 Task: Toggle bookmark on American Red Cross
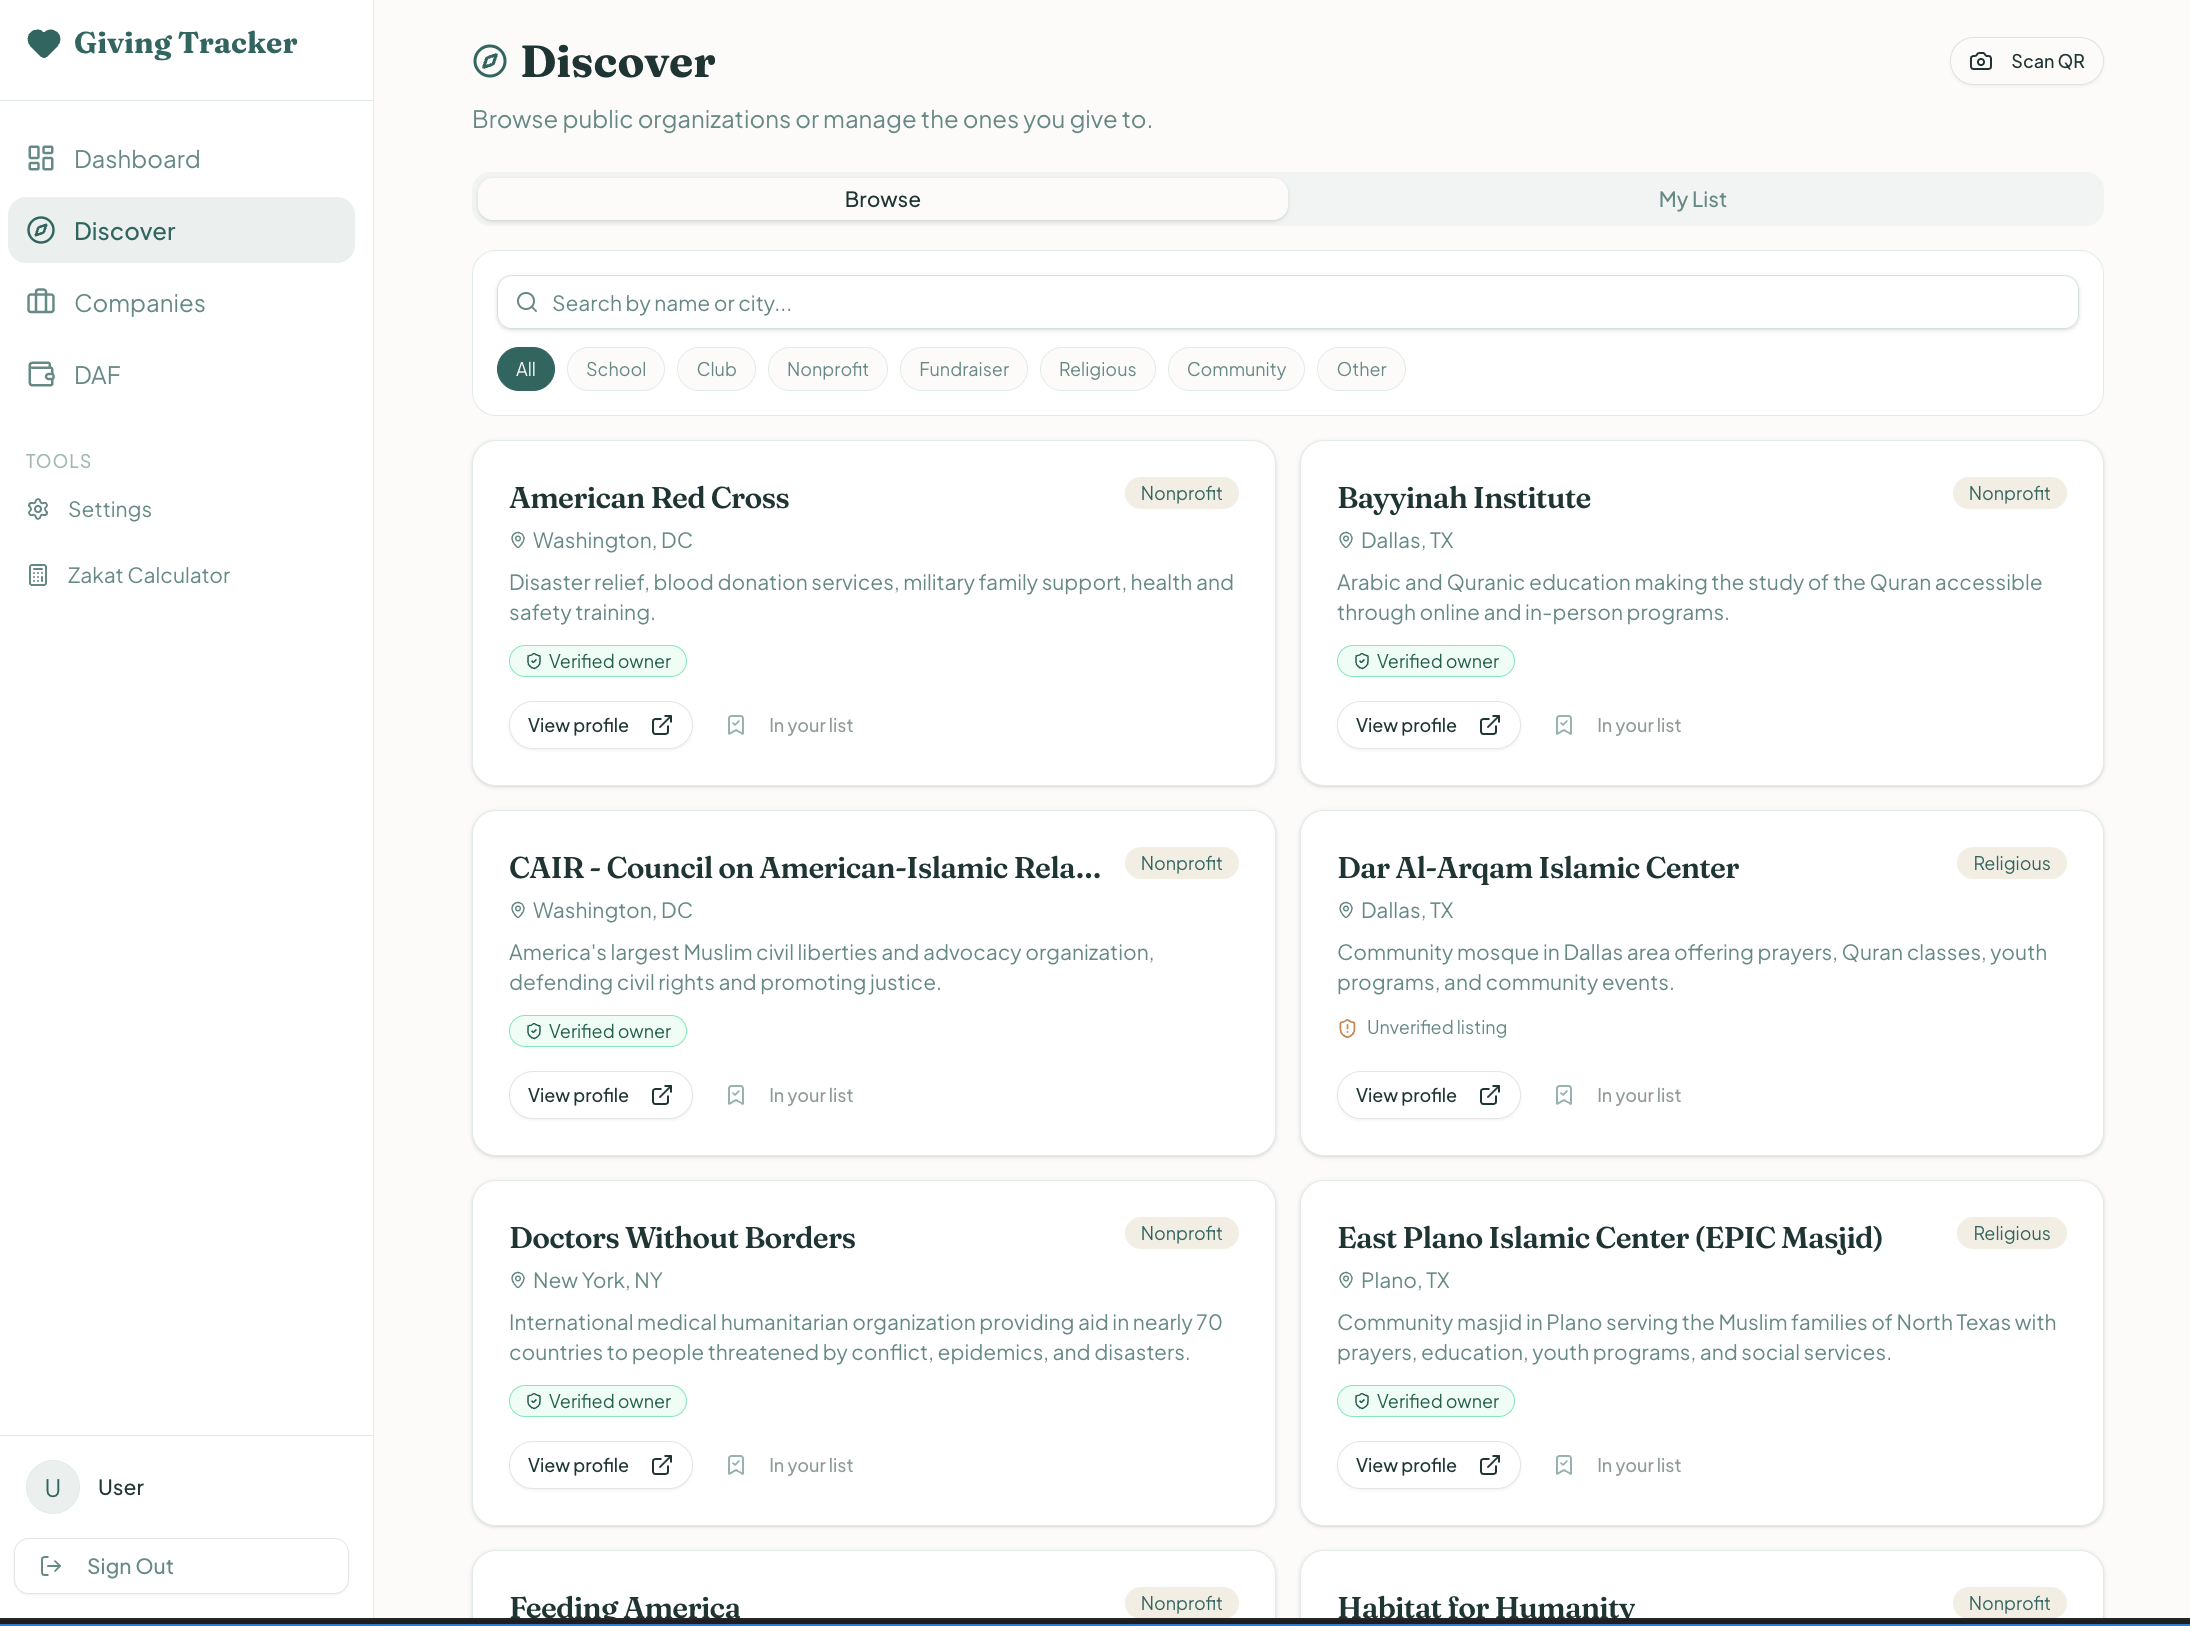(x=736, y=725)
